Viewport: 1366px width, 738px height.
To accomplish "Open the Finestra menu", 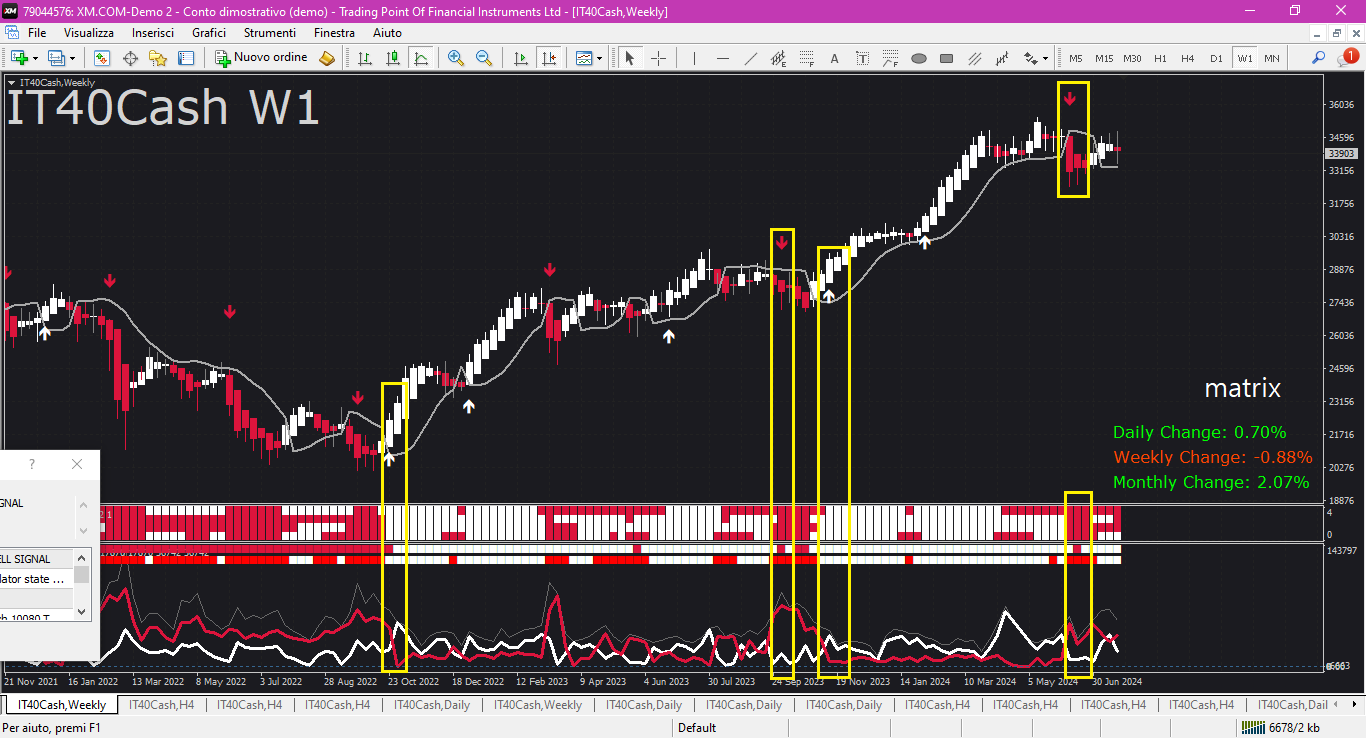I will click(x=334, y=33).
